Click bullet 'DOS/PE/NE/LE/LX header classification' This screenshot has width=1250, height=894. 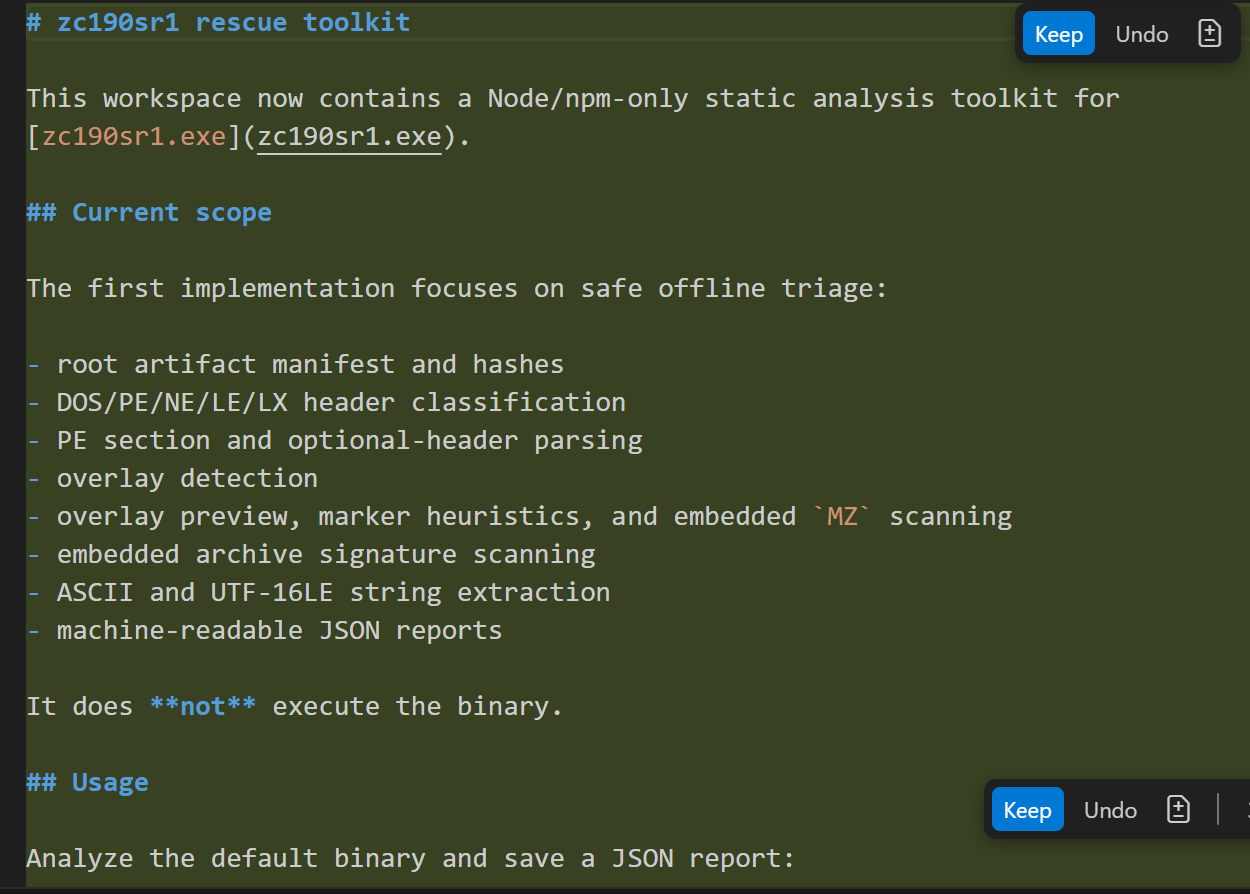click(341, 403)
